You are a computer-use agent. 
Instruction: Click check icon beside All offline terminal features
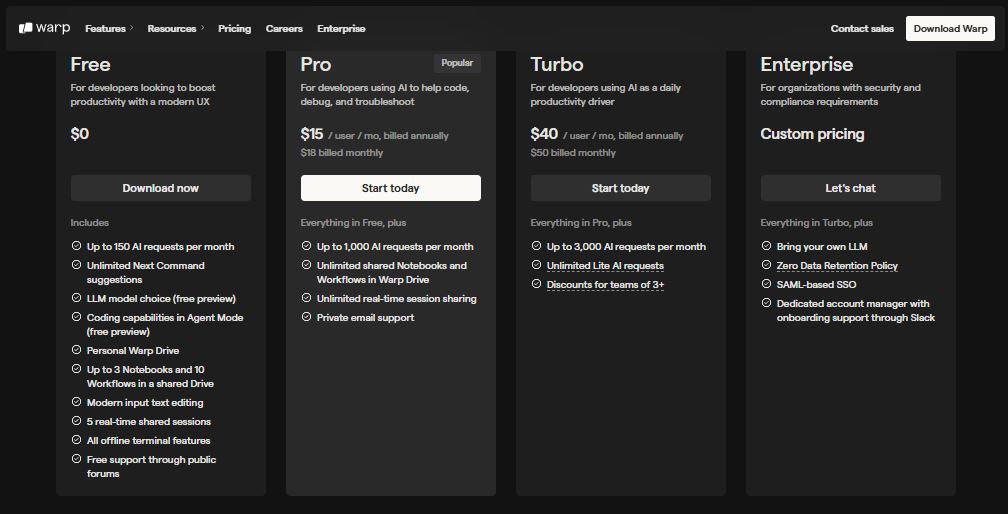pyautogui.click(x=76, y=439)
